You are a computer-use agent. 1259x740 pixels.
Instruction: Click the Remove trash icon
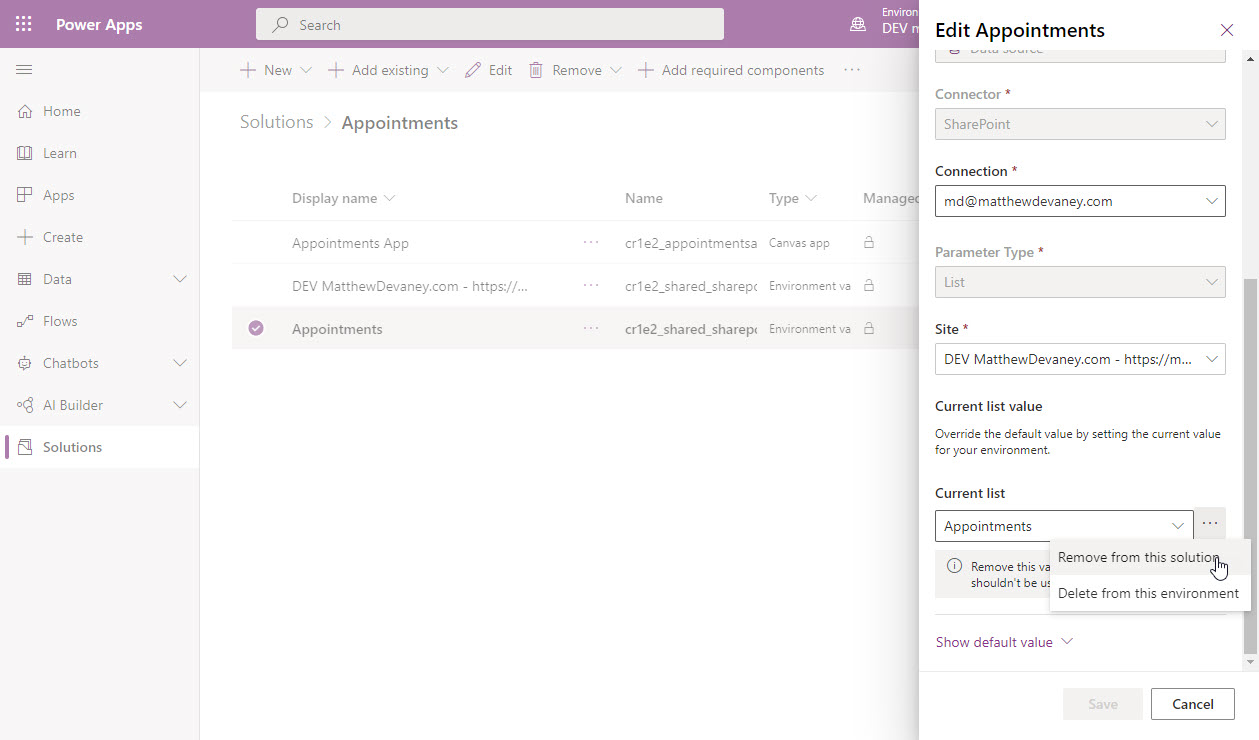[536, 69]
